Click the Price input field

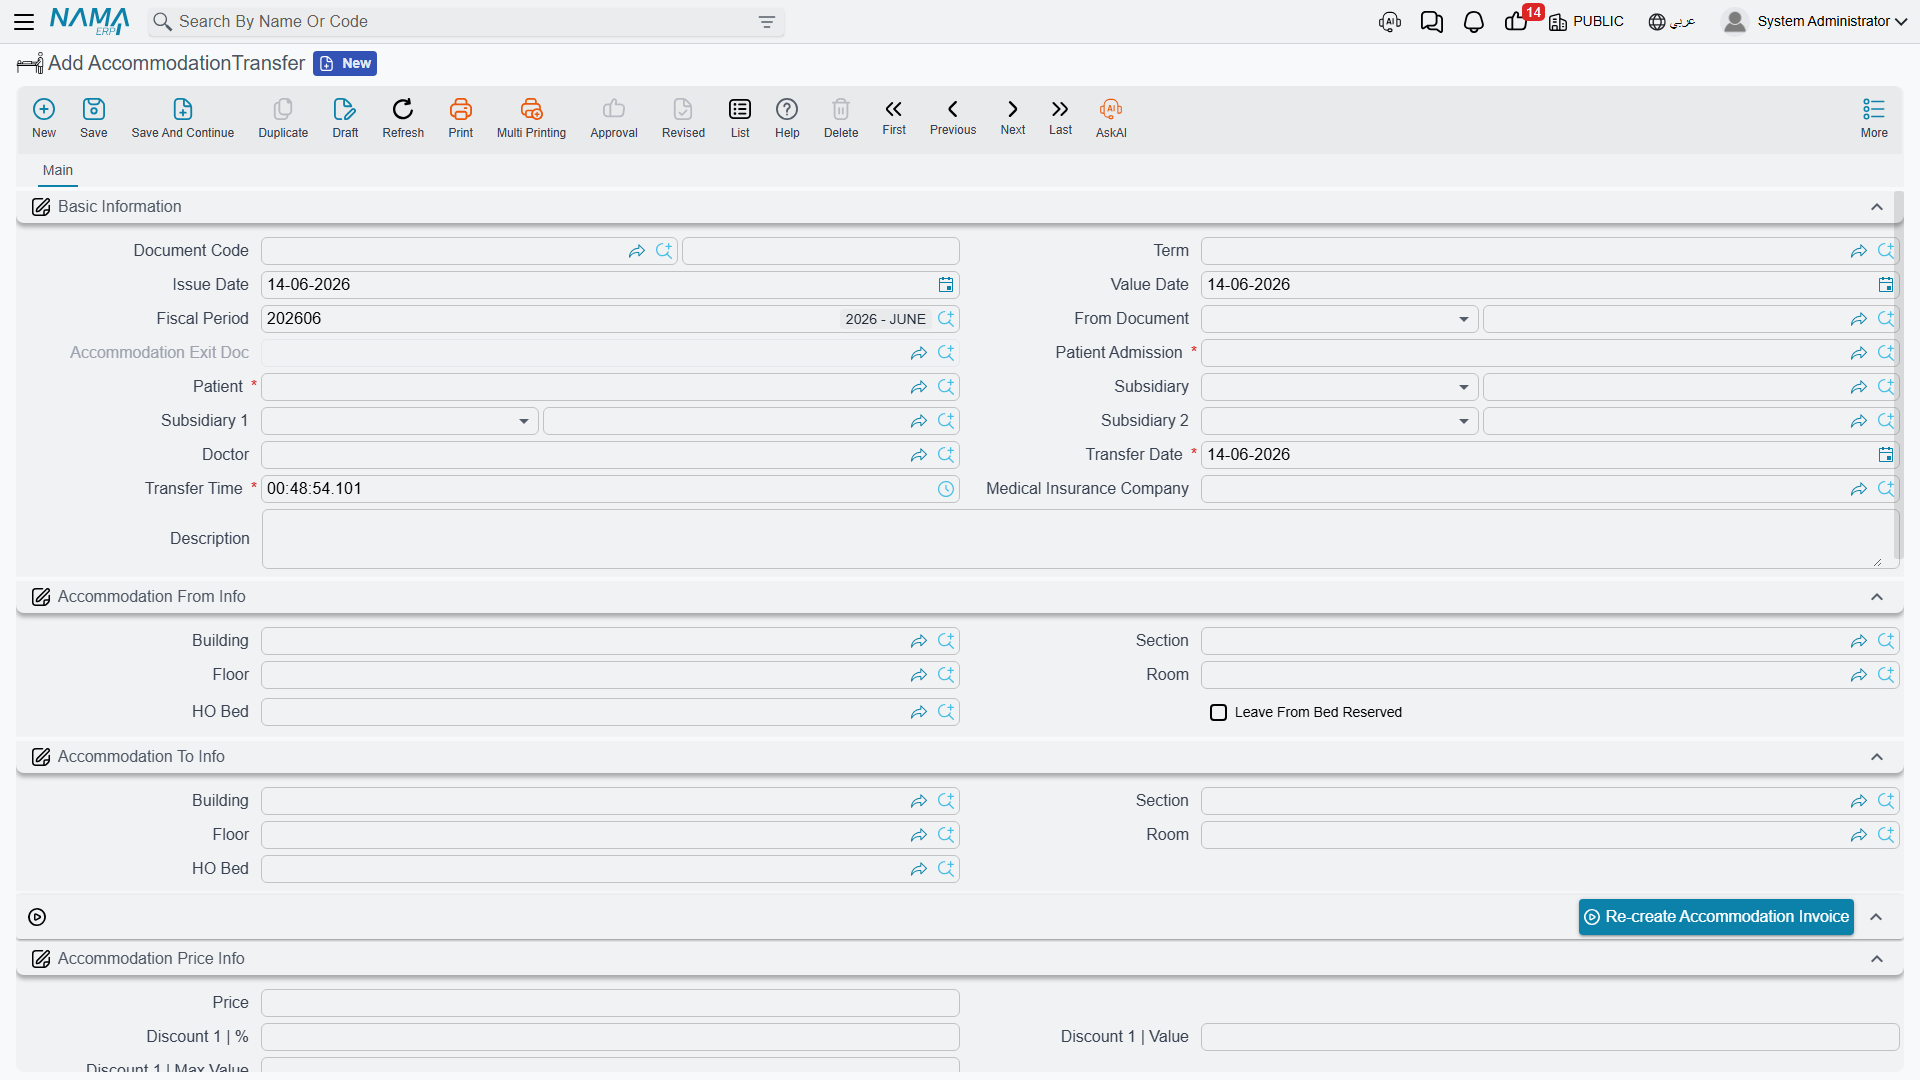[x=610, y=1003]
